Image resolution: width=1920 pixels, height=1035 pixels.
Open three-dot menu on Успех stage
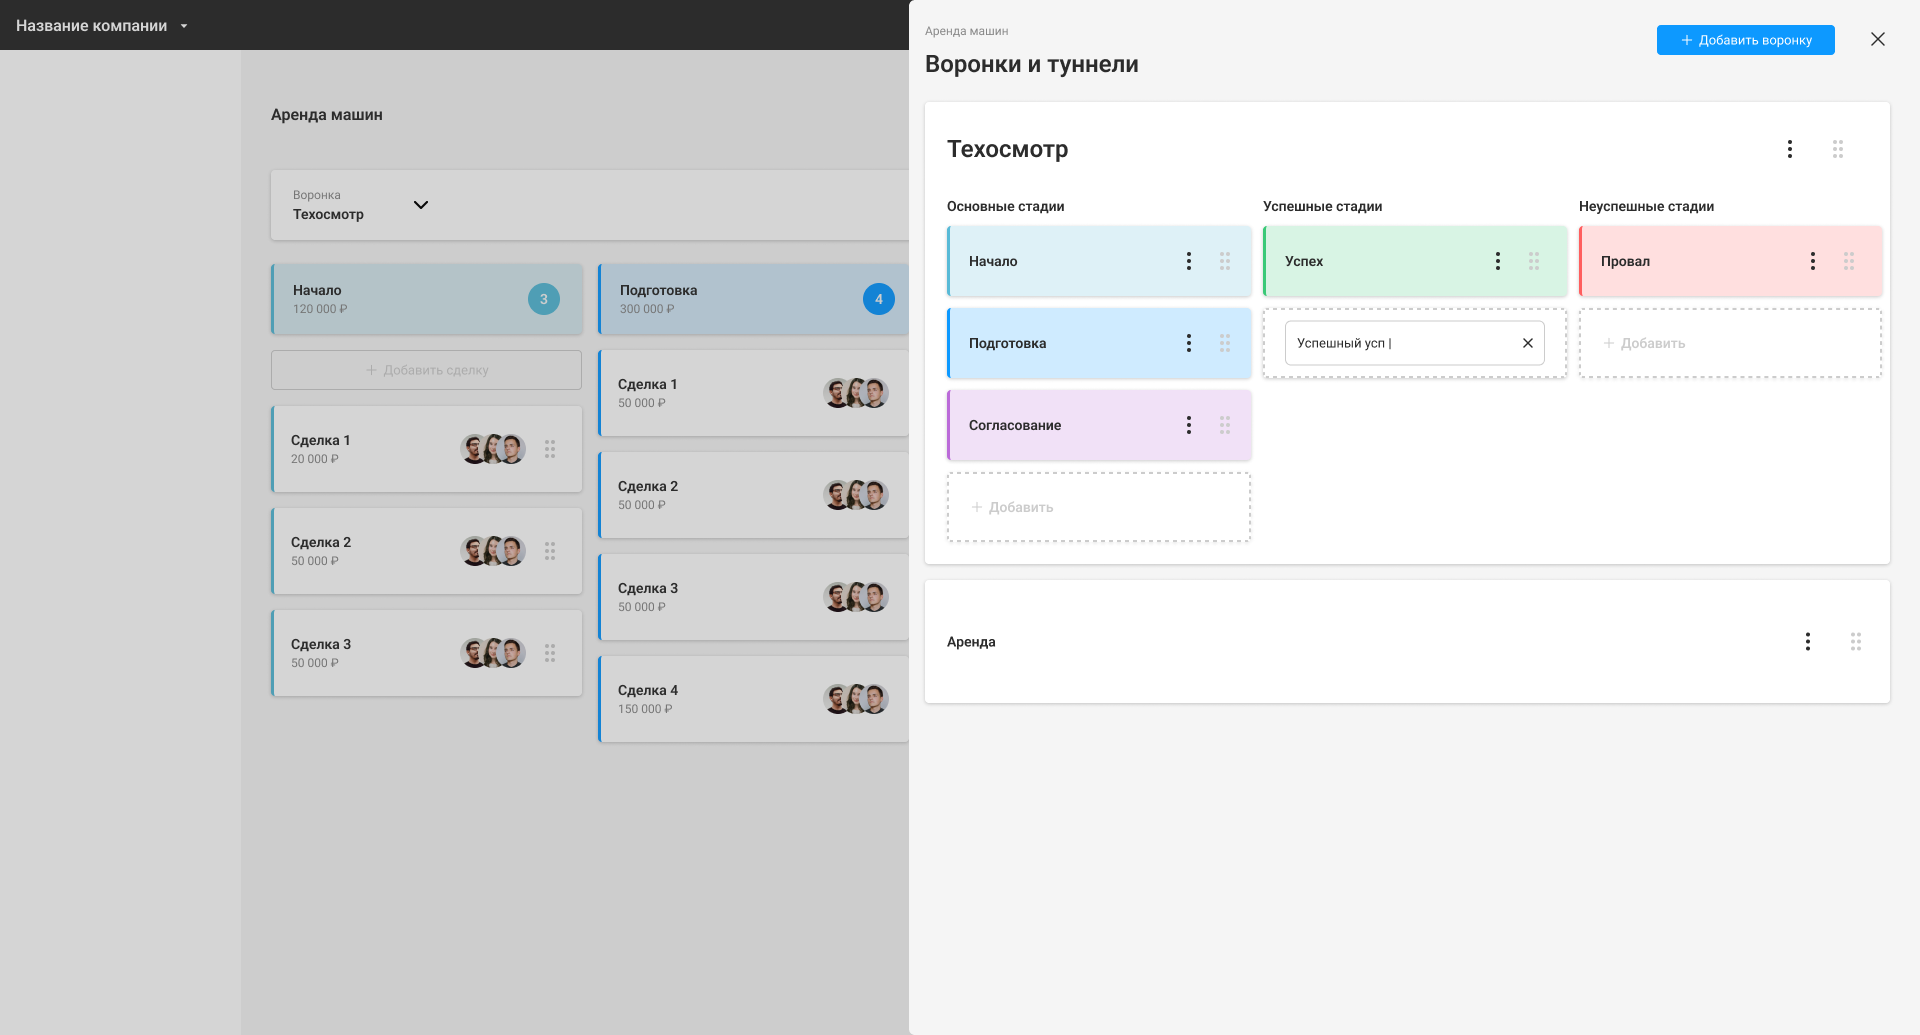coord(1497,261)
